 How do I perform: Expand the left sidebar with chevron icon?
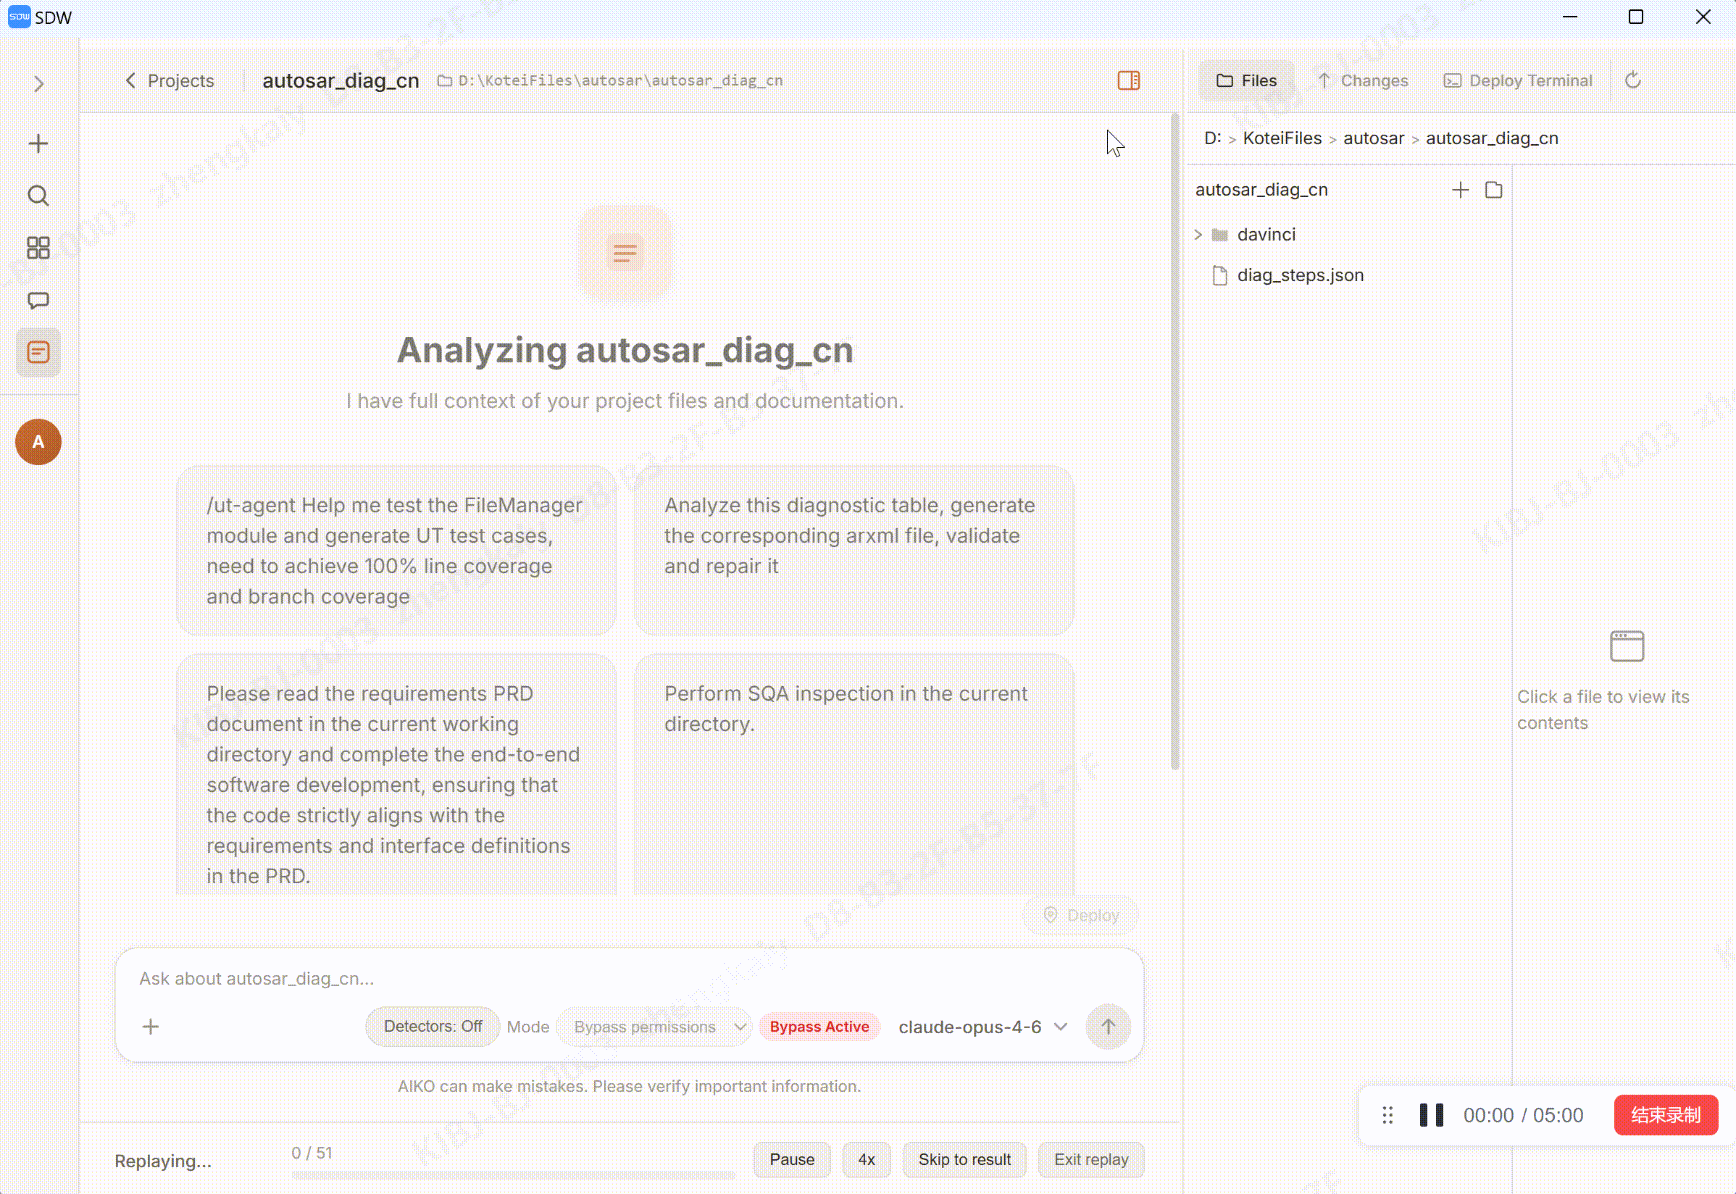38,84
